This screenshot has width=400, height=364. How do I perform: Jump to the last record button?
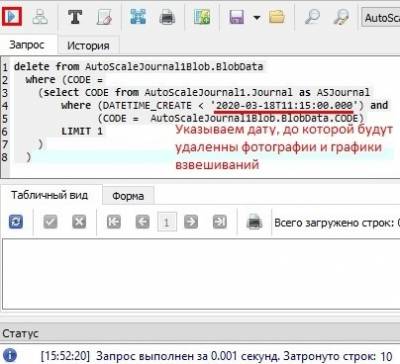pyautogui.click(x=220, y=222)
